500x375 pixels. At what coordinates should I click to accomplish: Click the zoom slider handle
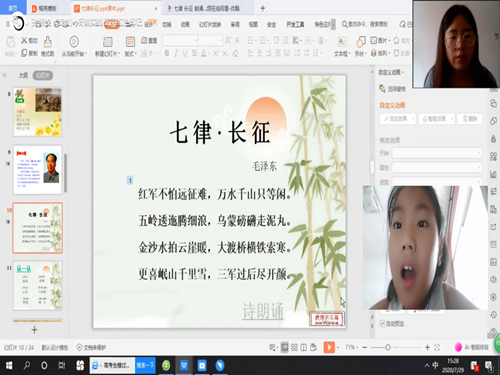388,348
